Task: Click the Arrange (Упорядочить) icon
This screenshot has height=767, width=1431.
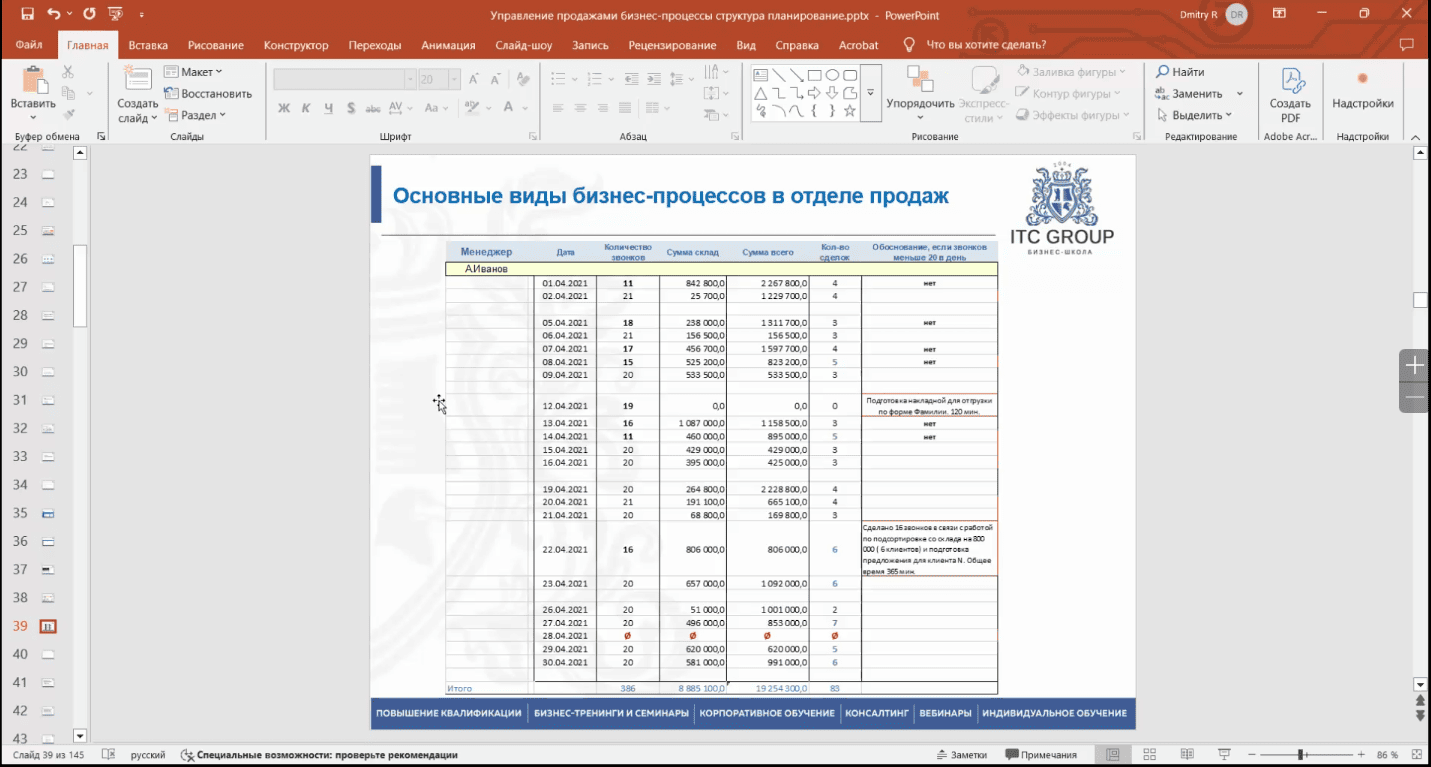Action: (x=919, y=82)
